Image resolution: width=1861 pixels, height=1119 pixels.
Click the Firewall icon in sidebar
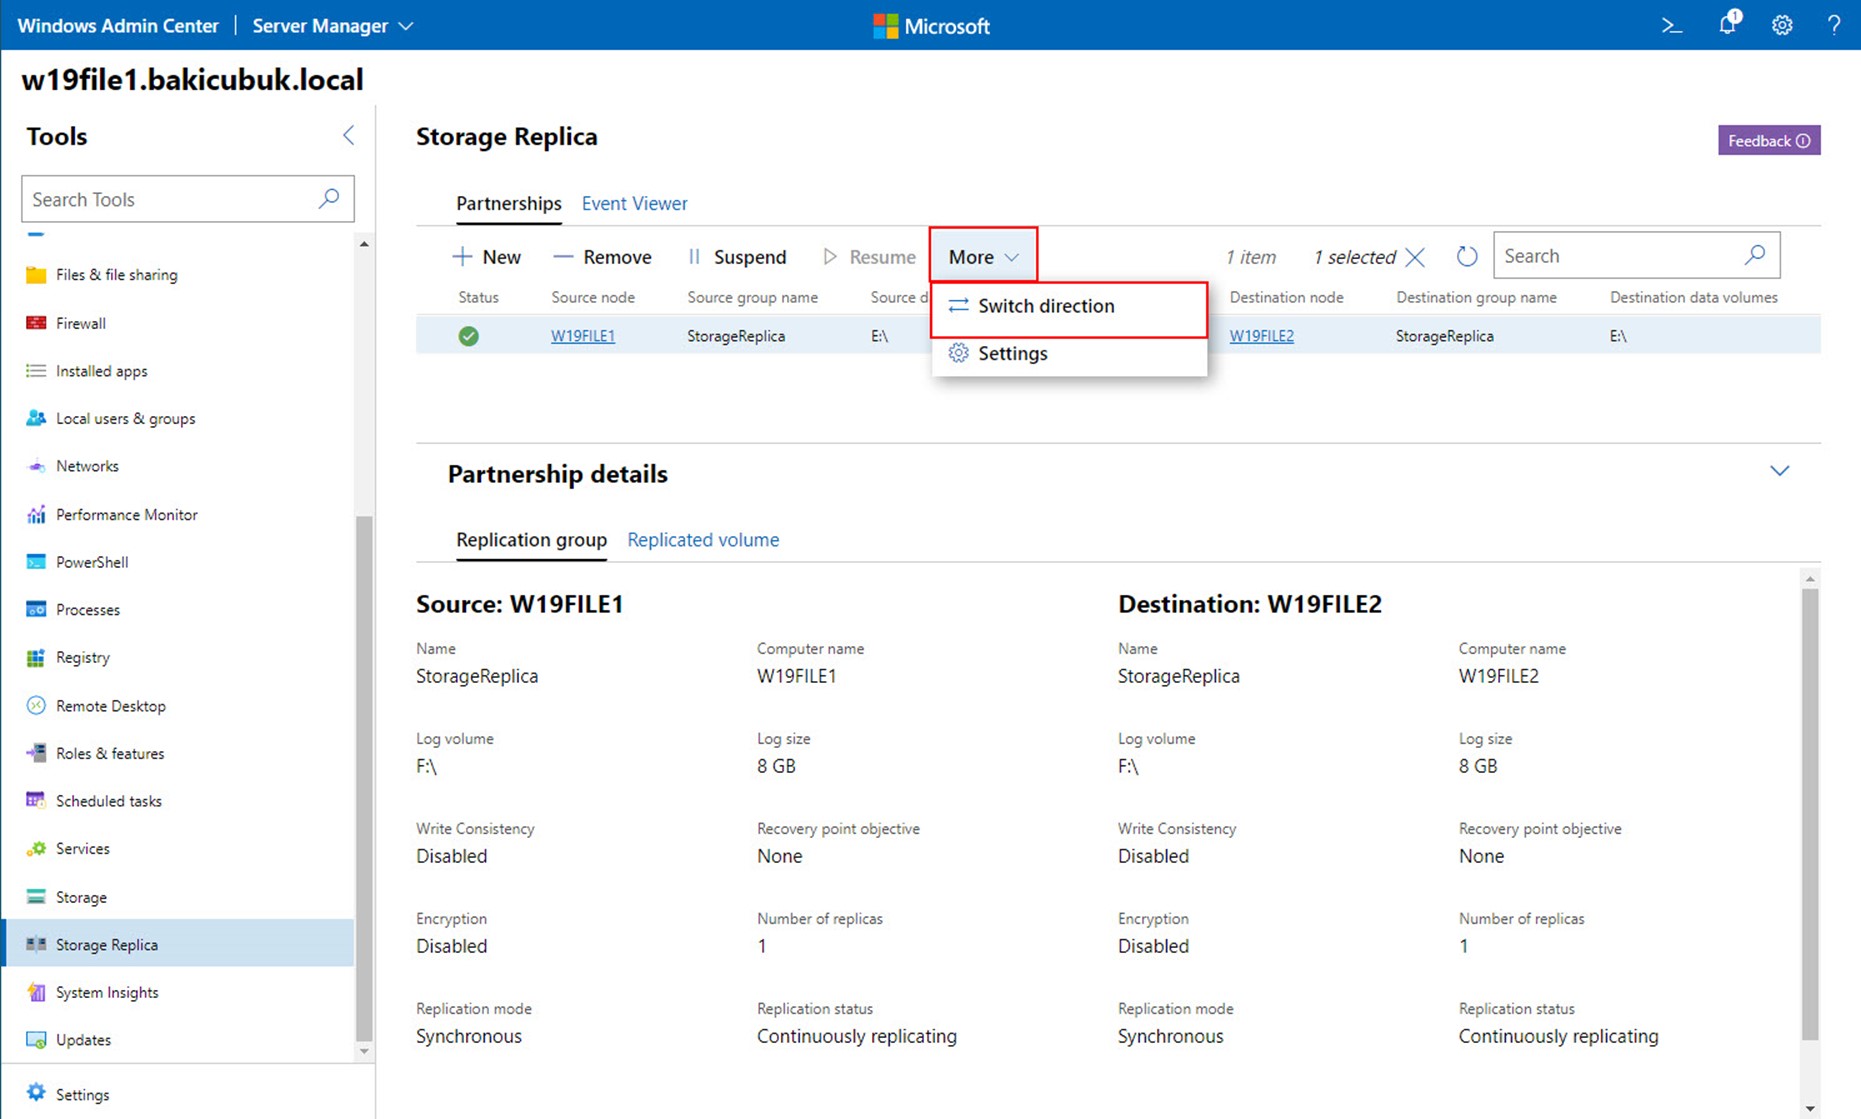point(36,323)
